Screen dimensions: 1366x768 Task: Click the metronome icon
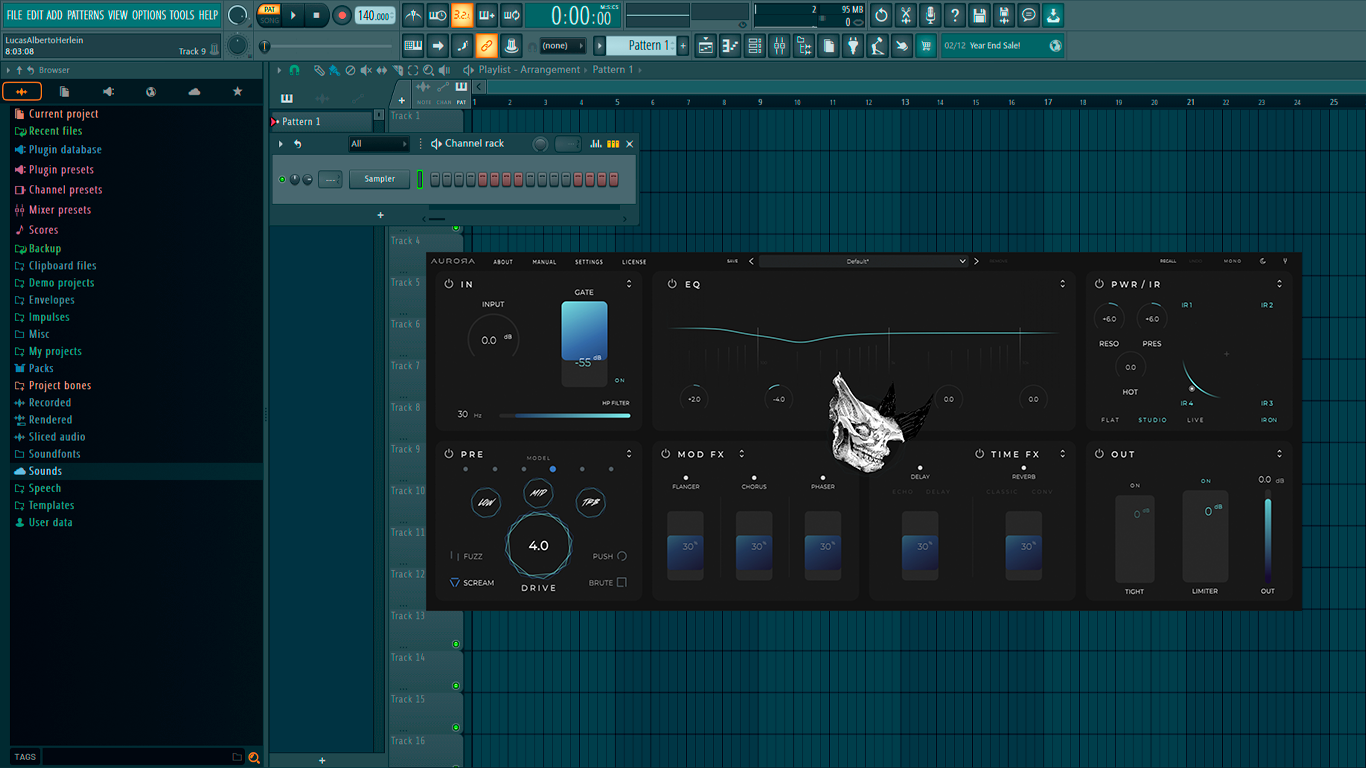pyautogui.click(x=413, y=15)
